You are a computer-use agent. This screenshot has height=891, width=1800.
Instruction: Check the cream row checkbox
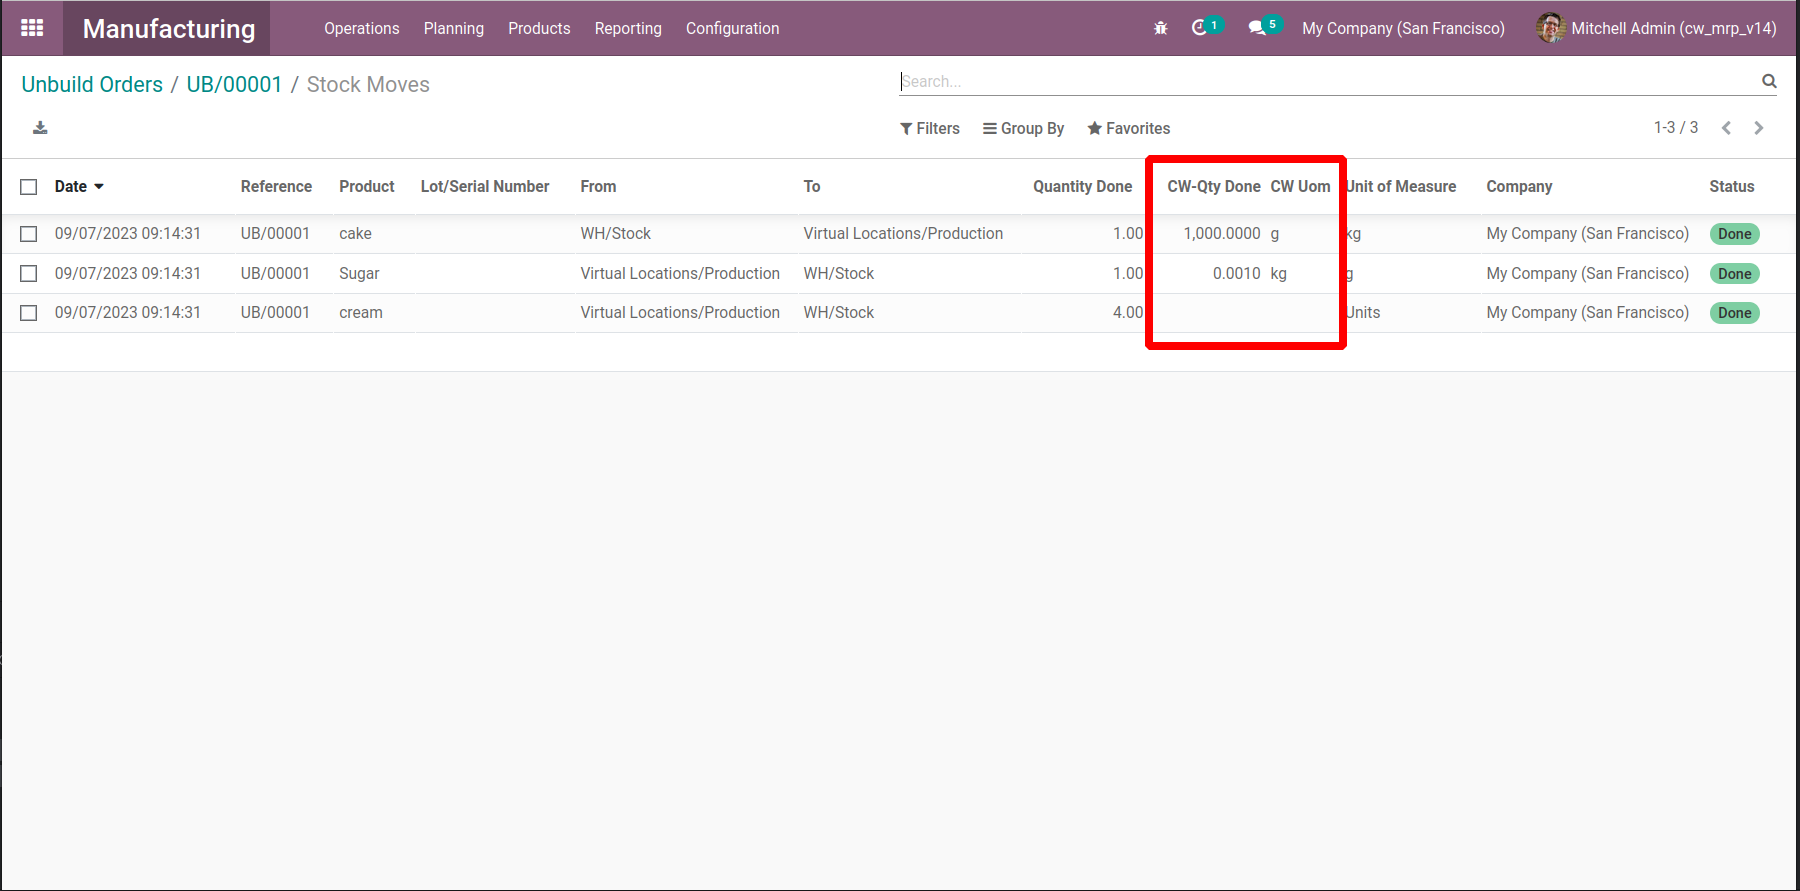tap(29, 313)
